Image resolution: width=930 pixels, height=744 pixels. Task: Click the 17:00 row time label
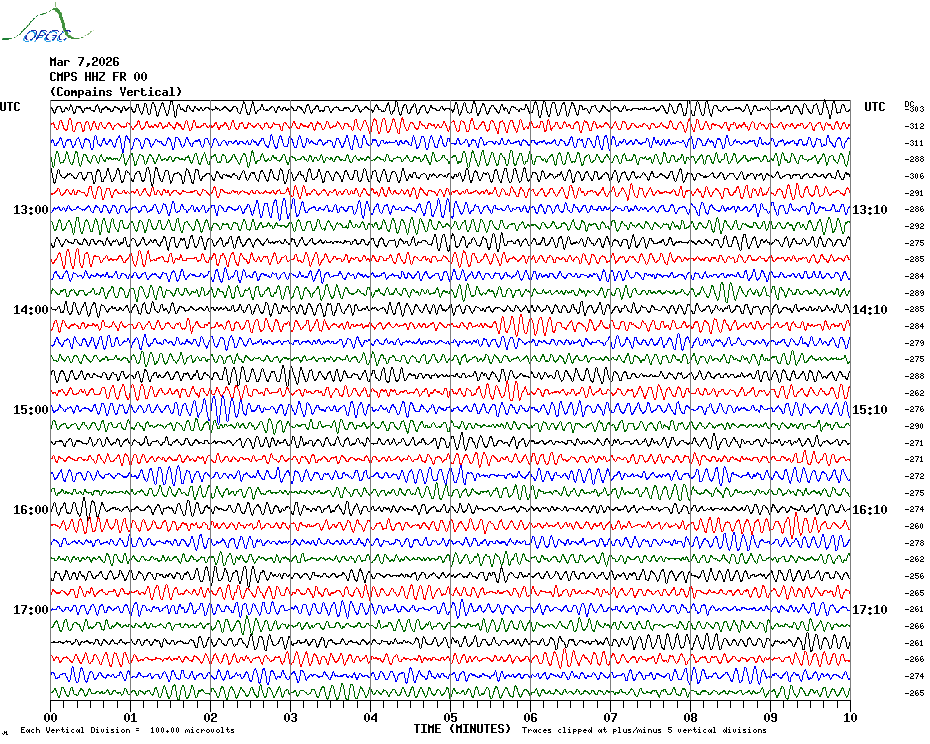pos(31,610)
